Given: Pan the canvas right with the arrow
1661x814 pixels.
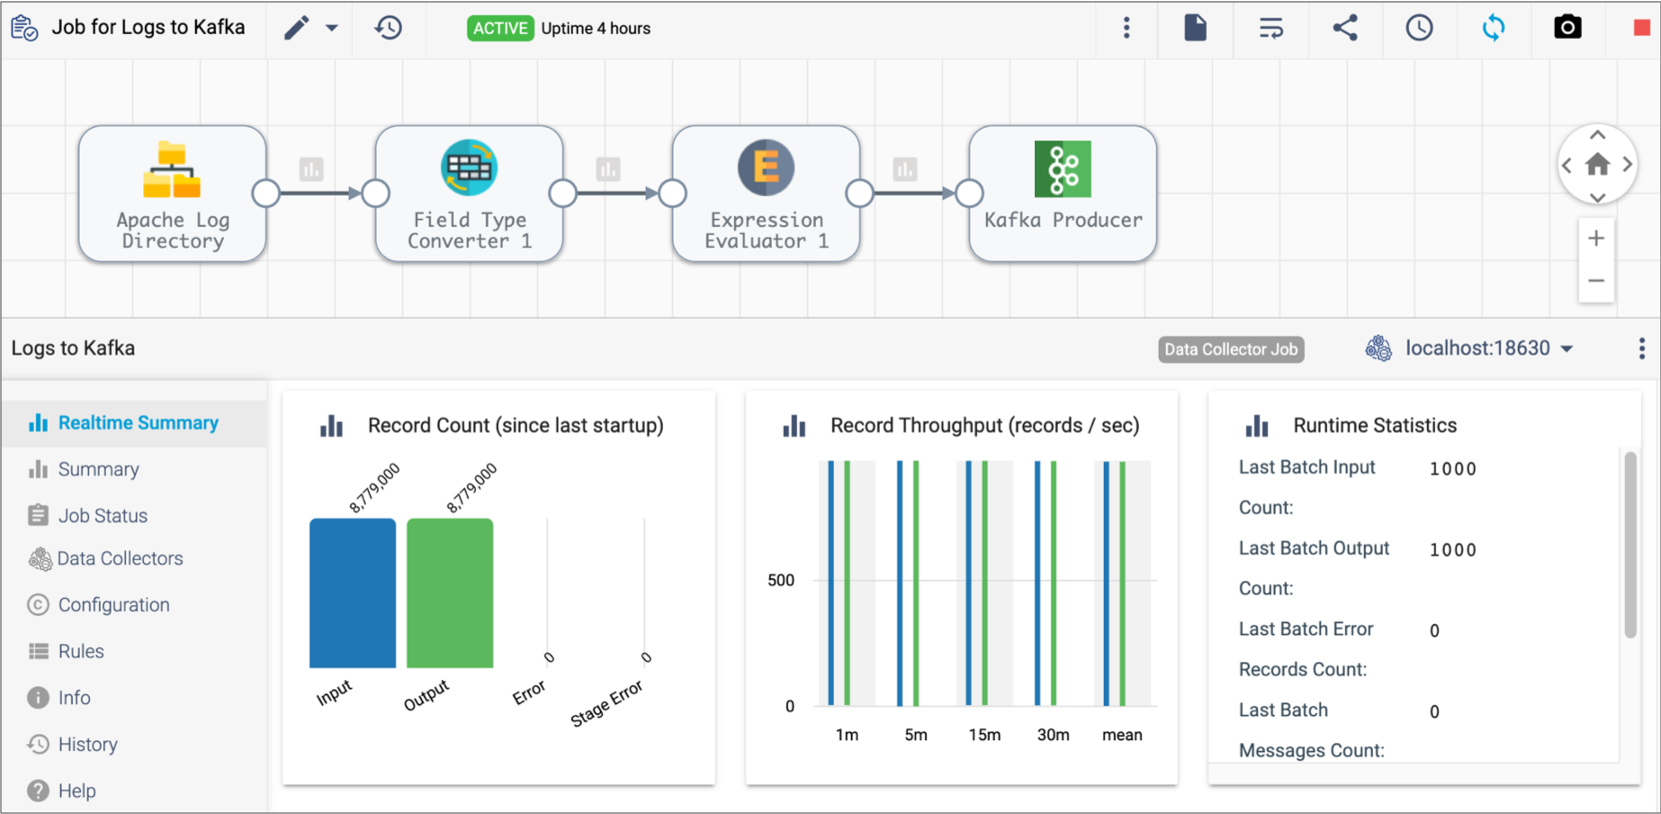Looking at the screenshot, I should tap(1627, 165).
